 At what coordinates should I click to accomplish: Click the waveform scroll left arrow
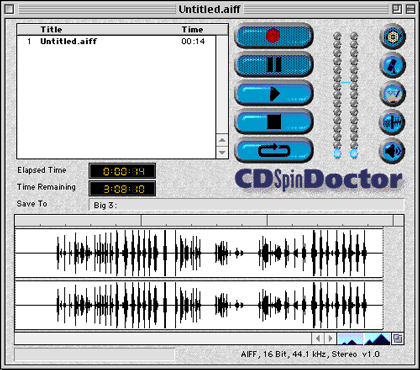tap(318, 339)
